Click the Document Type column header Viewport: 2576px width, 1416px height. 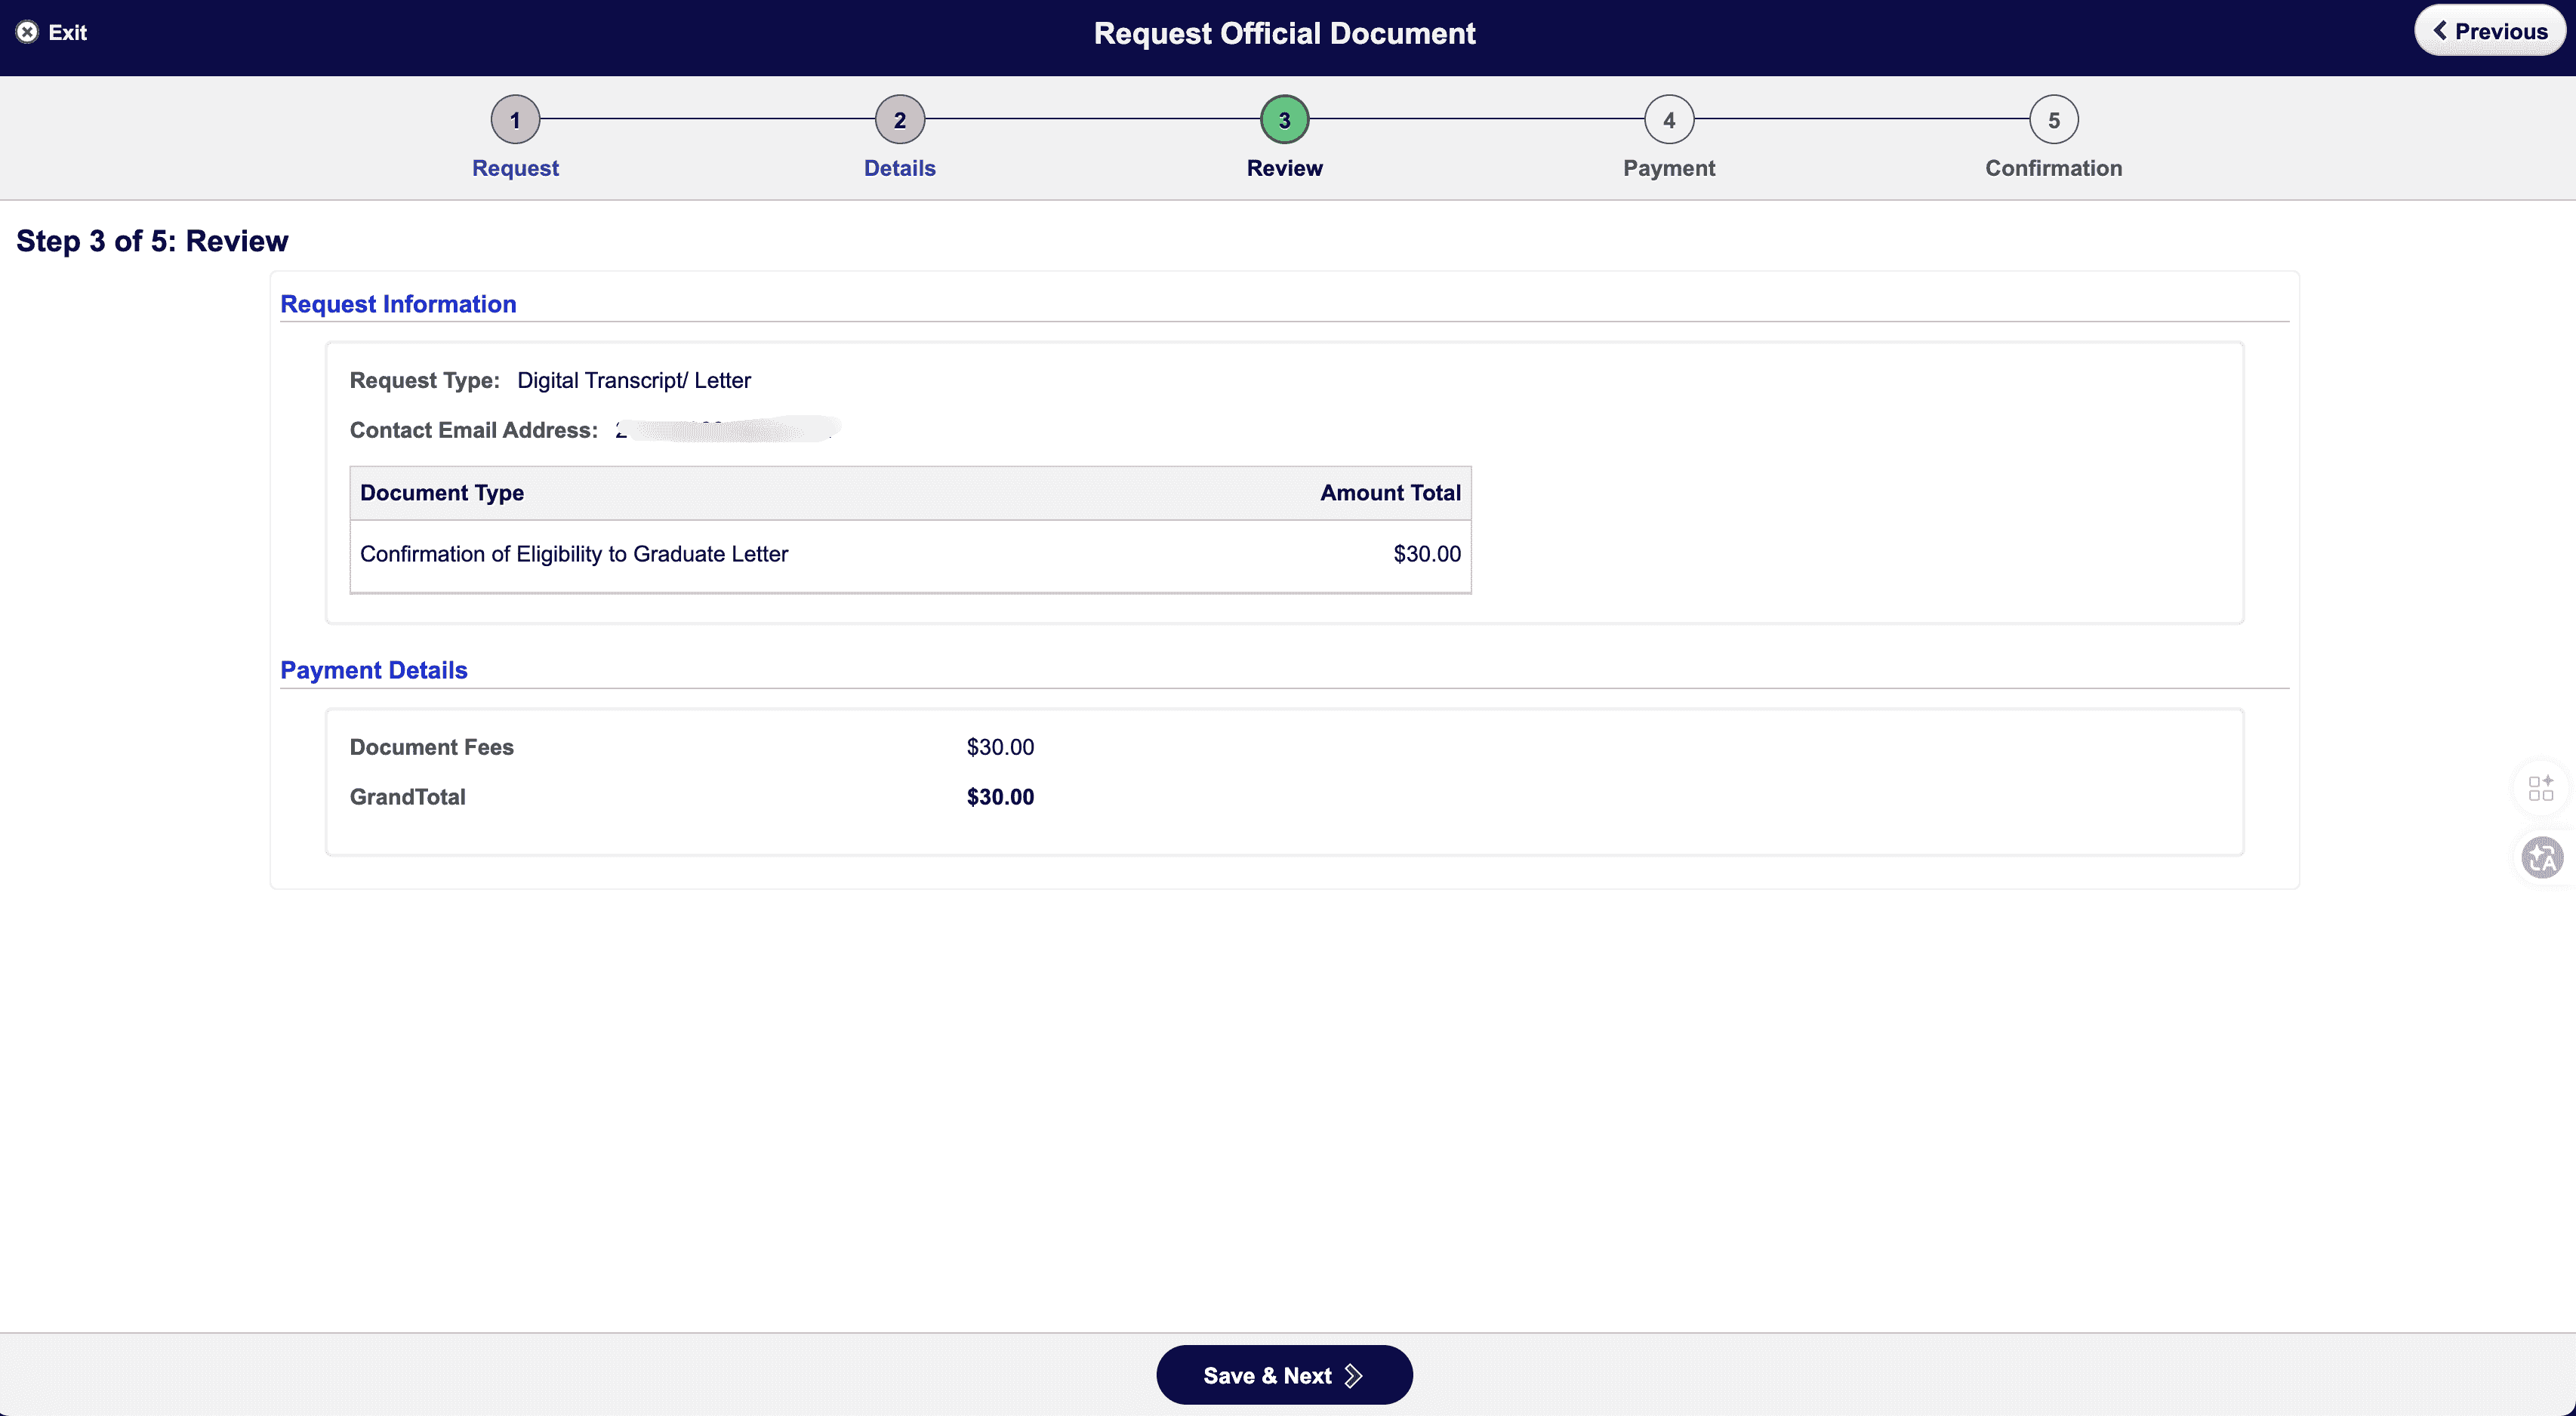pyautogui.click(x=442, y=493)
